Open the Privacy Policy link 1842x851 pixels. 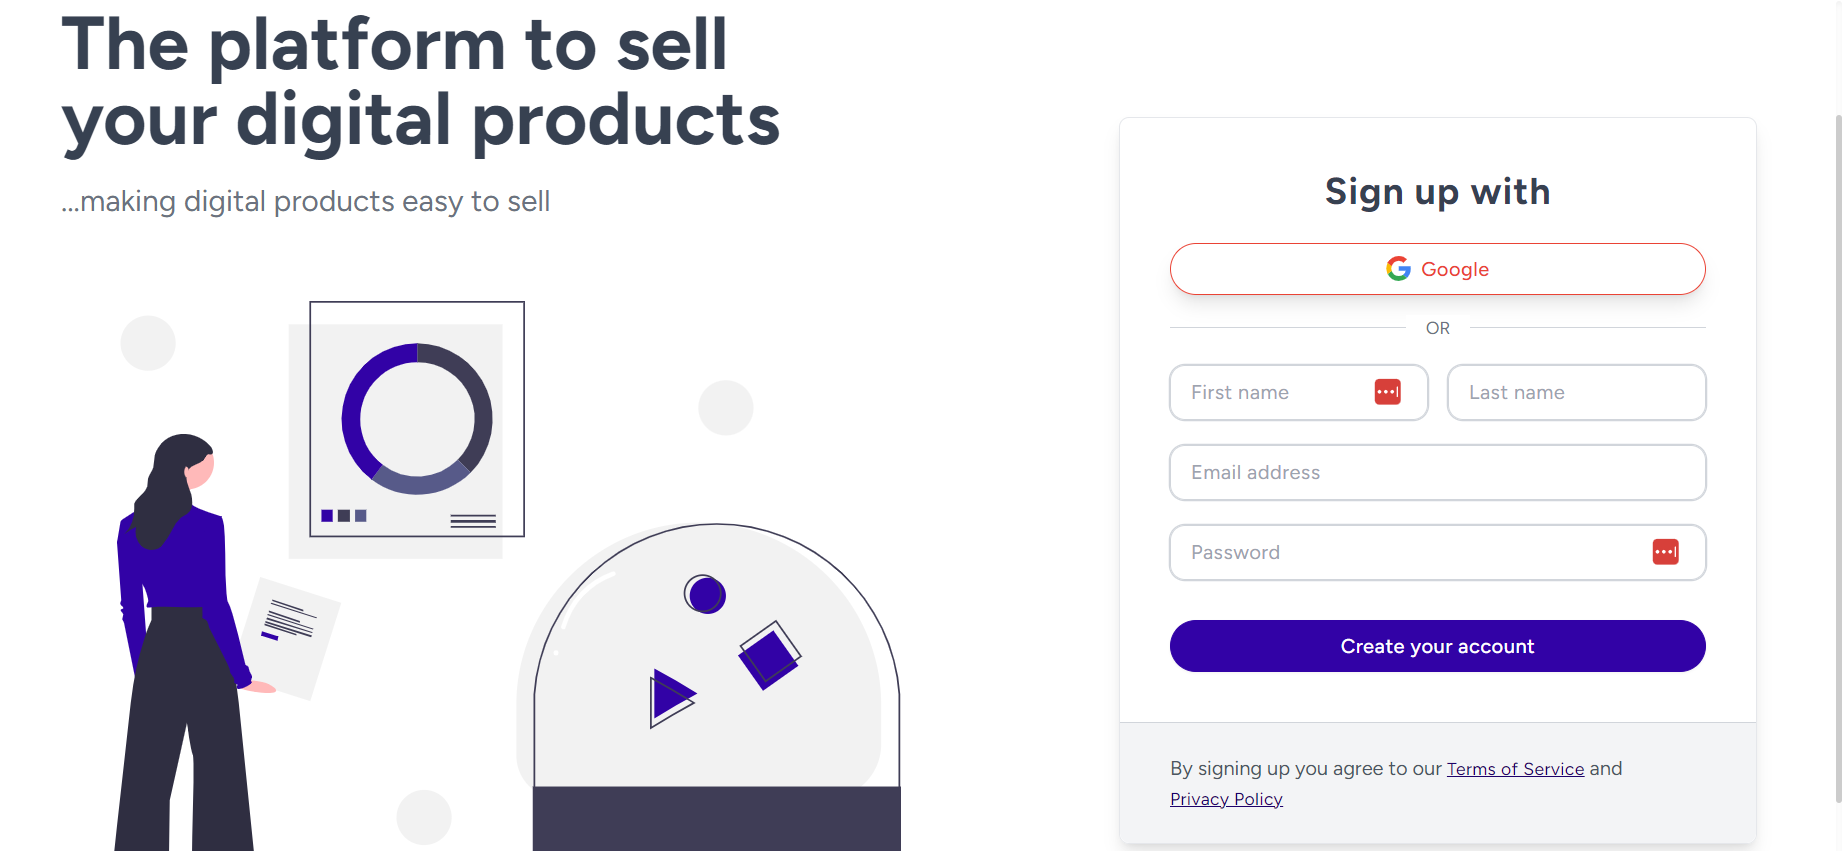point(1226,799)
